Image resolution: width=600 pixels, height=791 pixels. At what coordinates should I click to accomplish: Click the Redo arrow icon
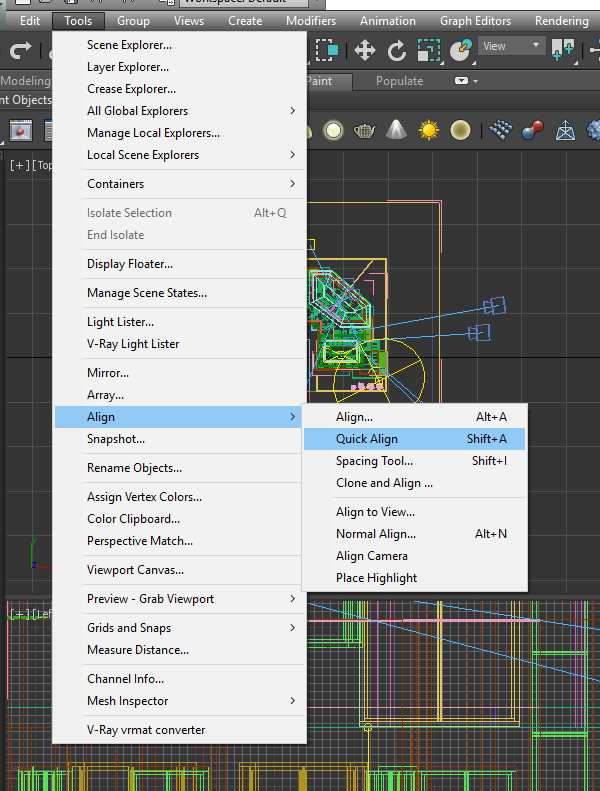click(19, 50)
